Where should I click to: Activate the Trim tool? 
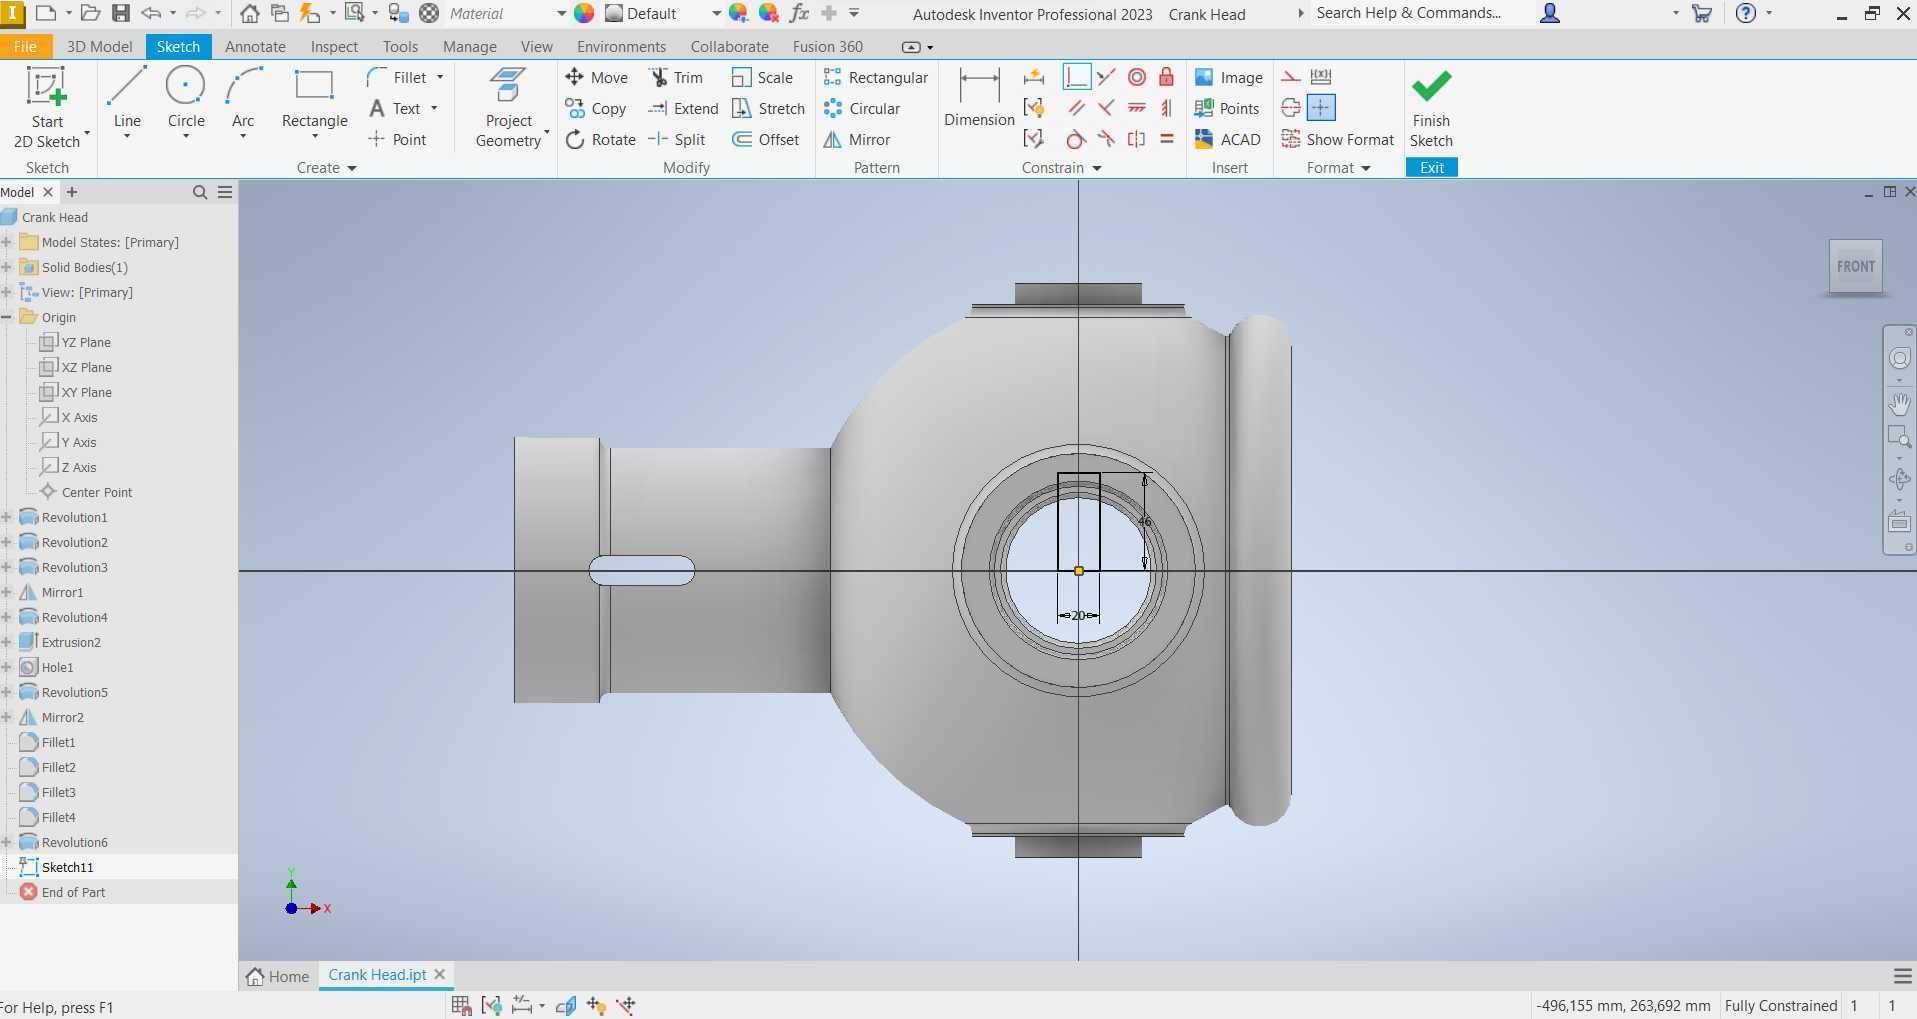pyautogui.click(x=676, y=77)
